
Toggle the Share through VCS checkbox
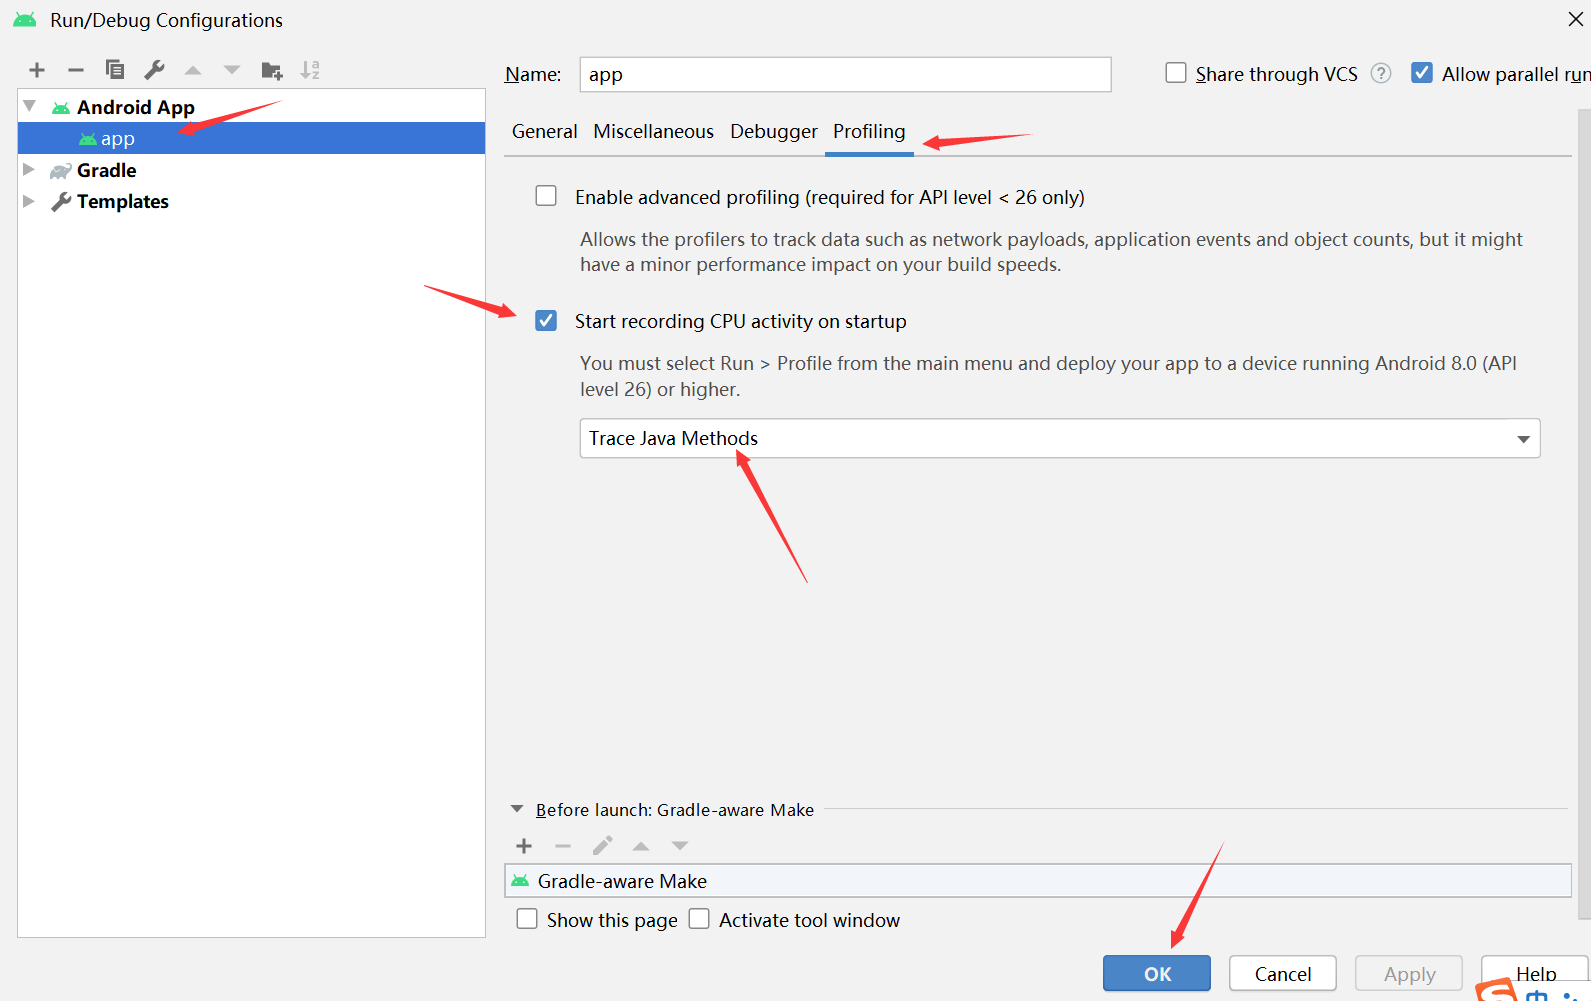click(1176, 73)
